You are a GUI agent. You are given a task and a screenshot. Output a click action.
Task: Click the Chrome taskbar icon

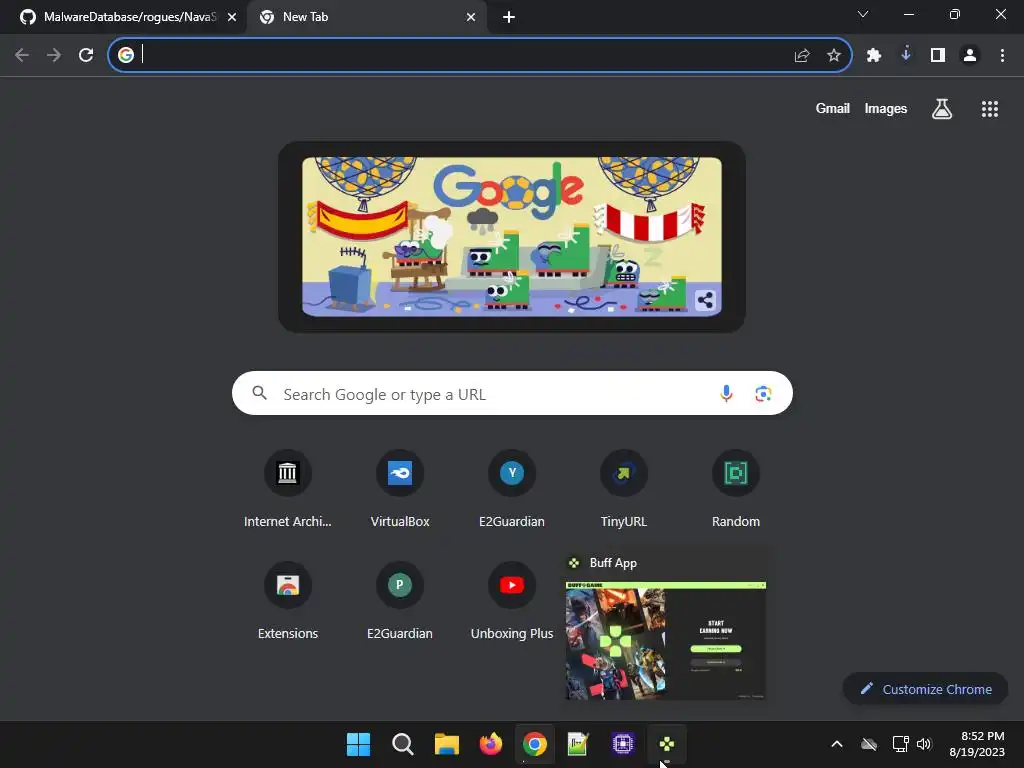[x=535, y=744]
